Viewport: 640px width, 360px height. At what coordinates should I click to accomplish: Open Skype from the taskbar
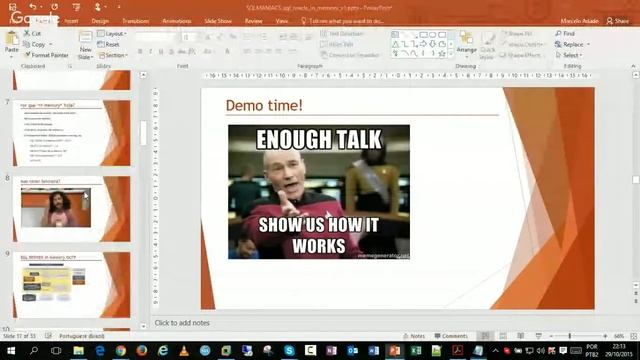tap(289, 351)
